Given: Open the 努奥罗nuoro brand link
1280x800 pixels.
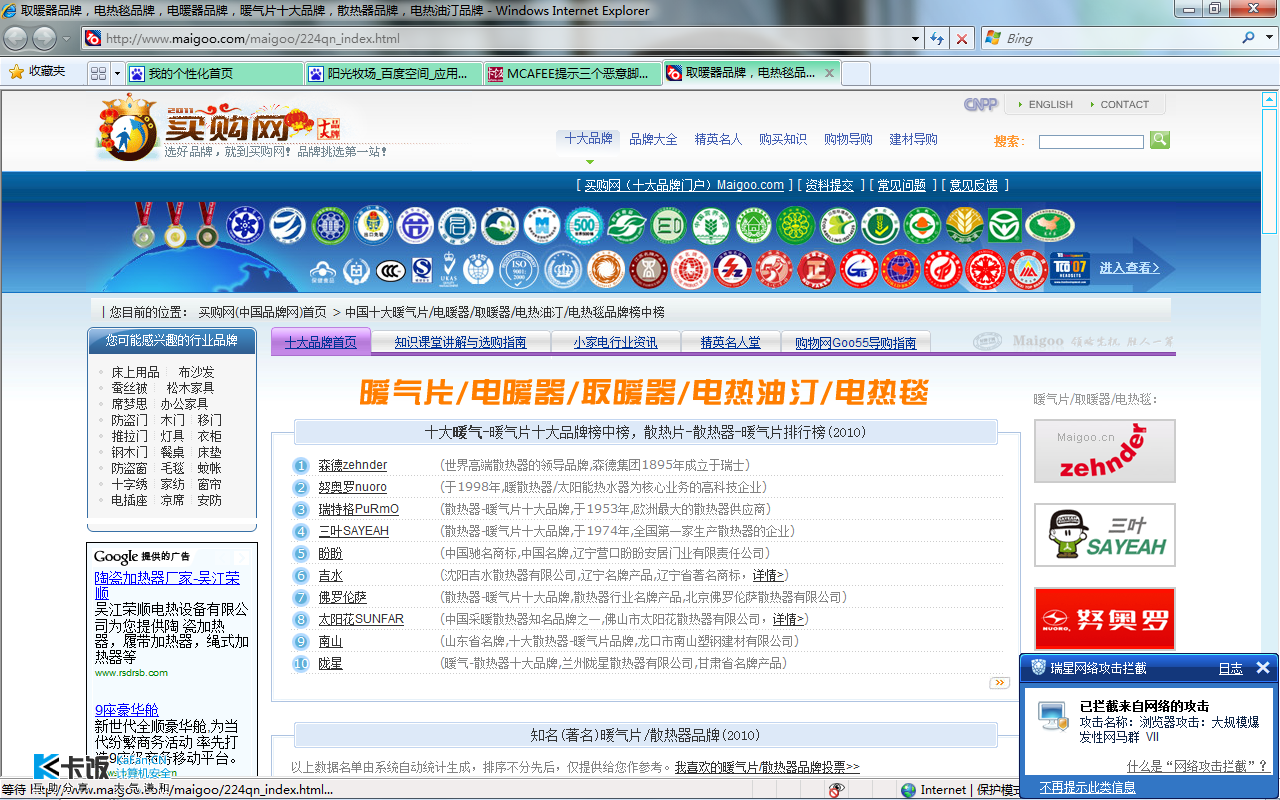Looking at the screenshot, I should pyautogui.click(x=353, y=487).
